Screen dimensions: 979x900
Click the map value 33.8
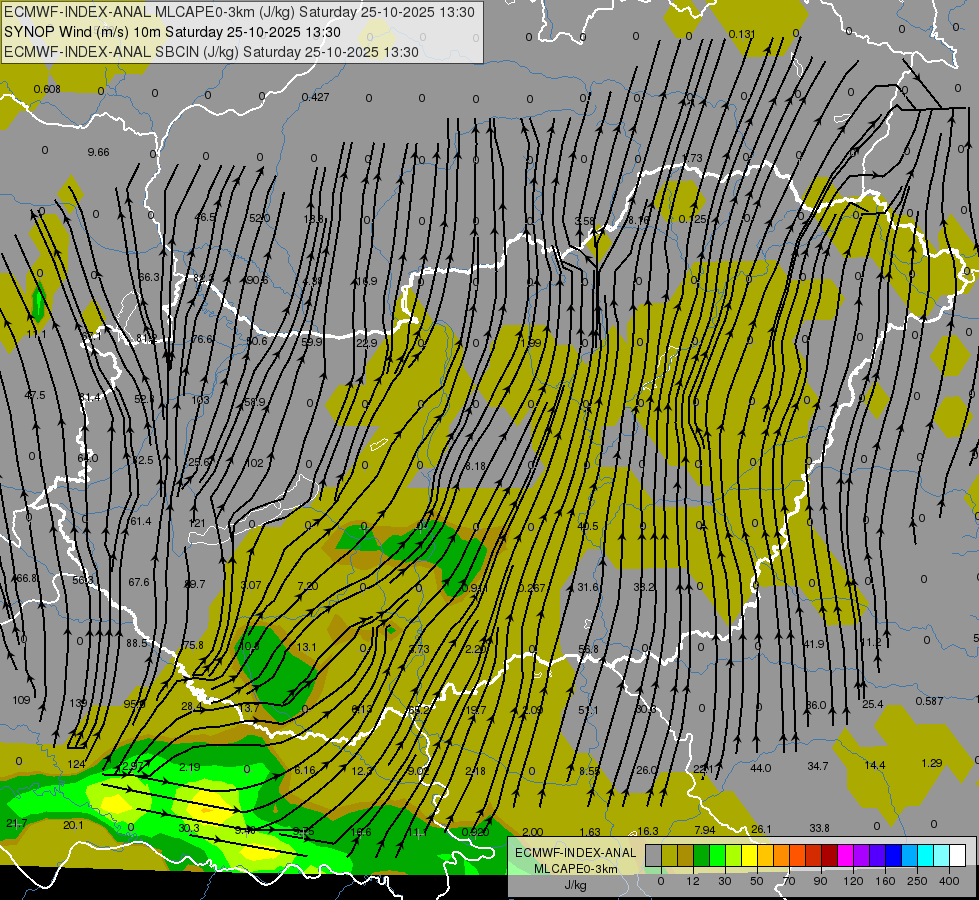819,828
